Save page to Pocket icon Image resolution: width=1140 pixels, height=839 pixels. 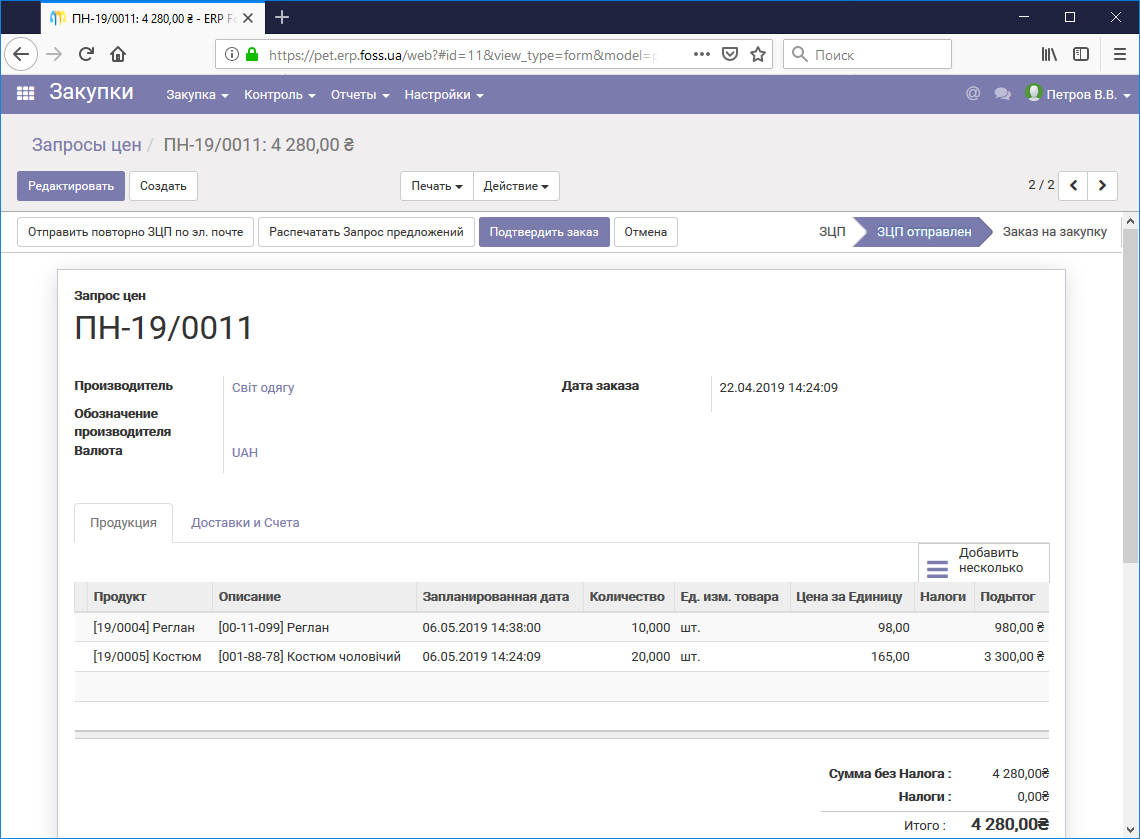(730, 55)
